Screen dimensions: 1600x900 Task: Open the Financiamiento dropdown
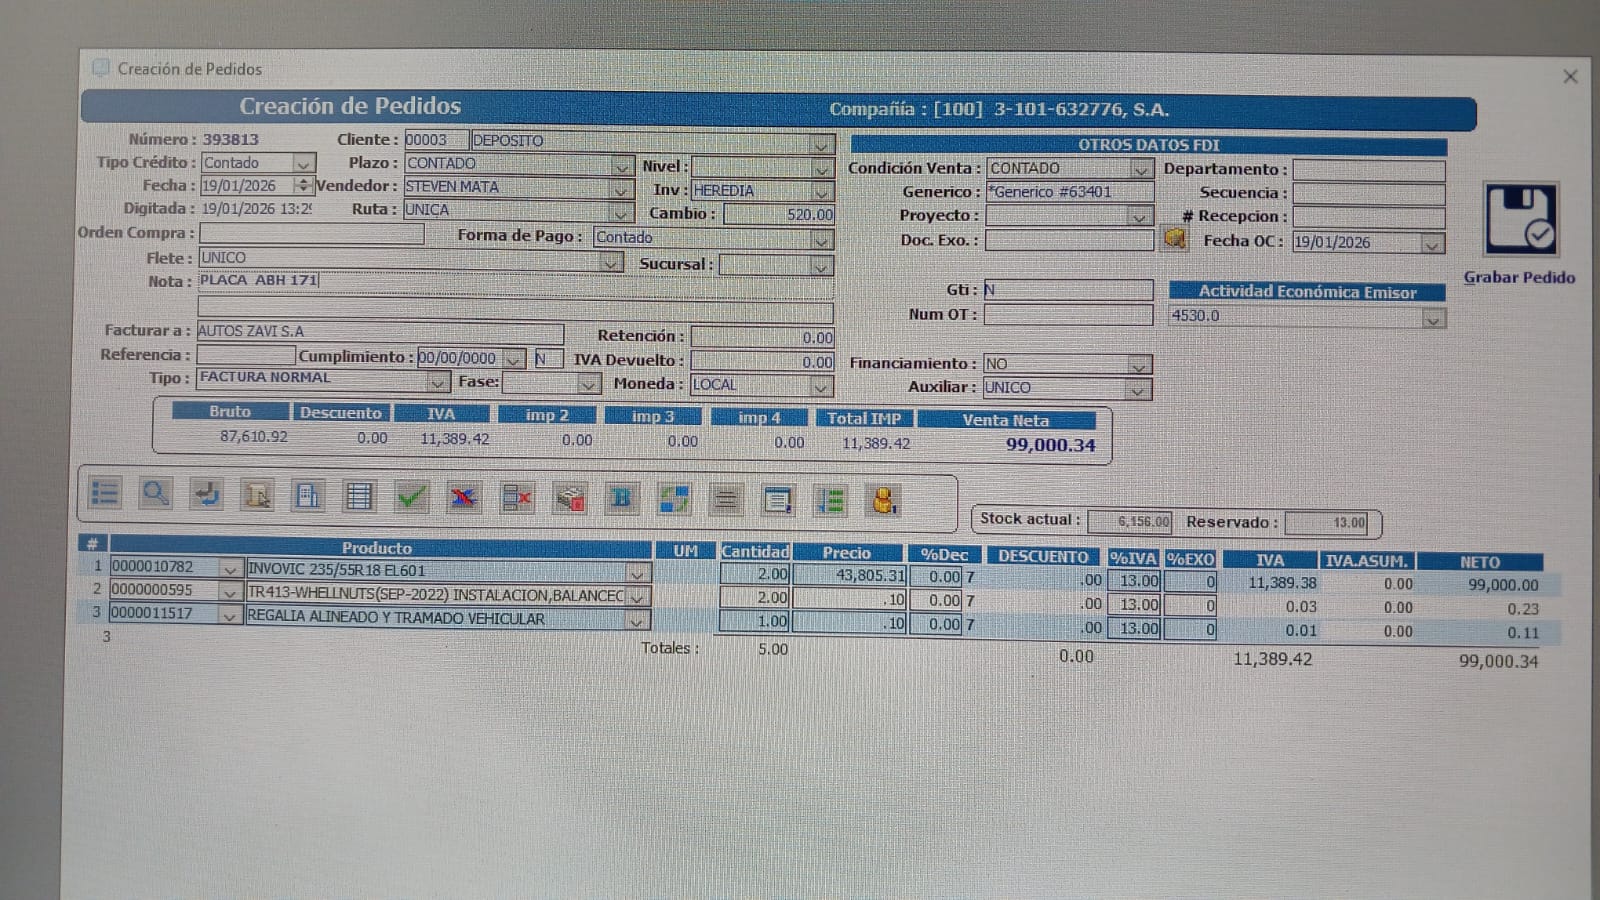tap(1138, 365)
